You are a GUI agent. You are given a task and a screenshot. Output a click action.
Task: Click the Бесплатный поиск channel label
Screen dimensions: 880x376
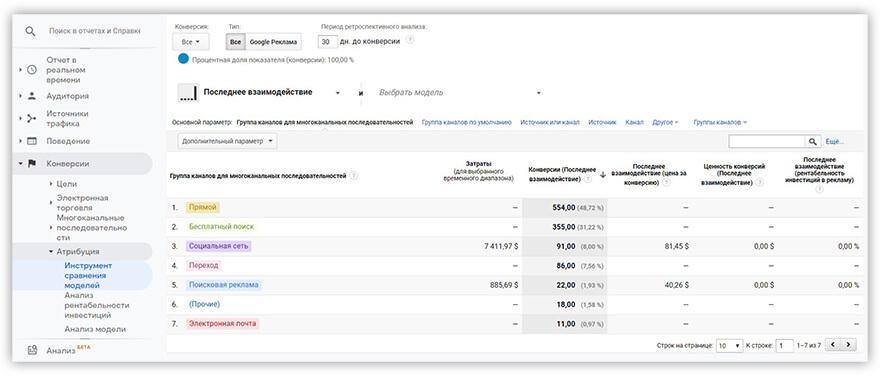221,227
